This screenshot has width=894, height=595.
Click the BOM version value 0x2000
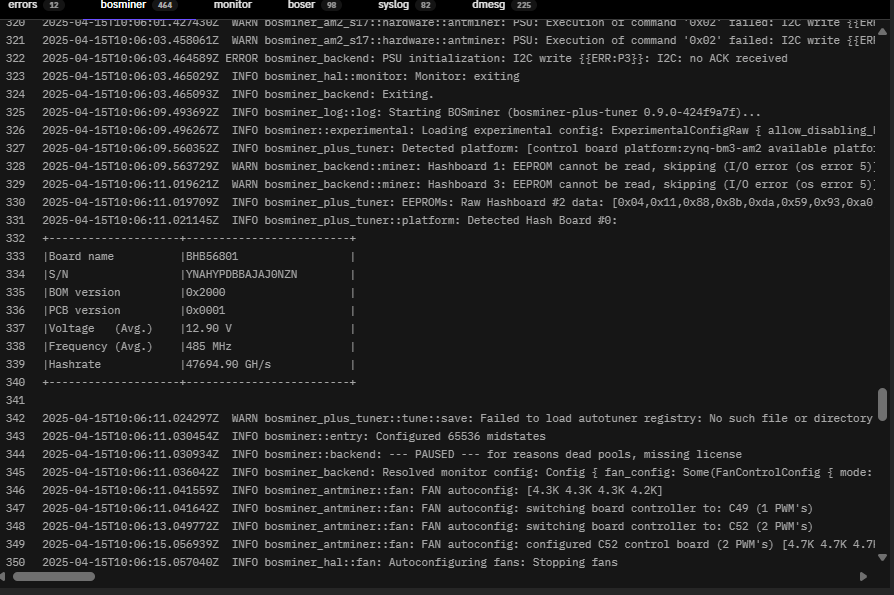pos(205,292)
